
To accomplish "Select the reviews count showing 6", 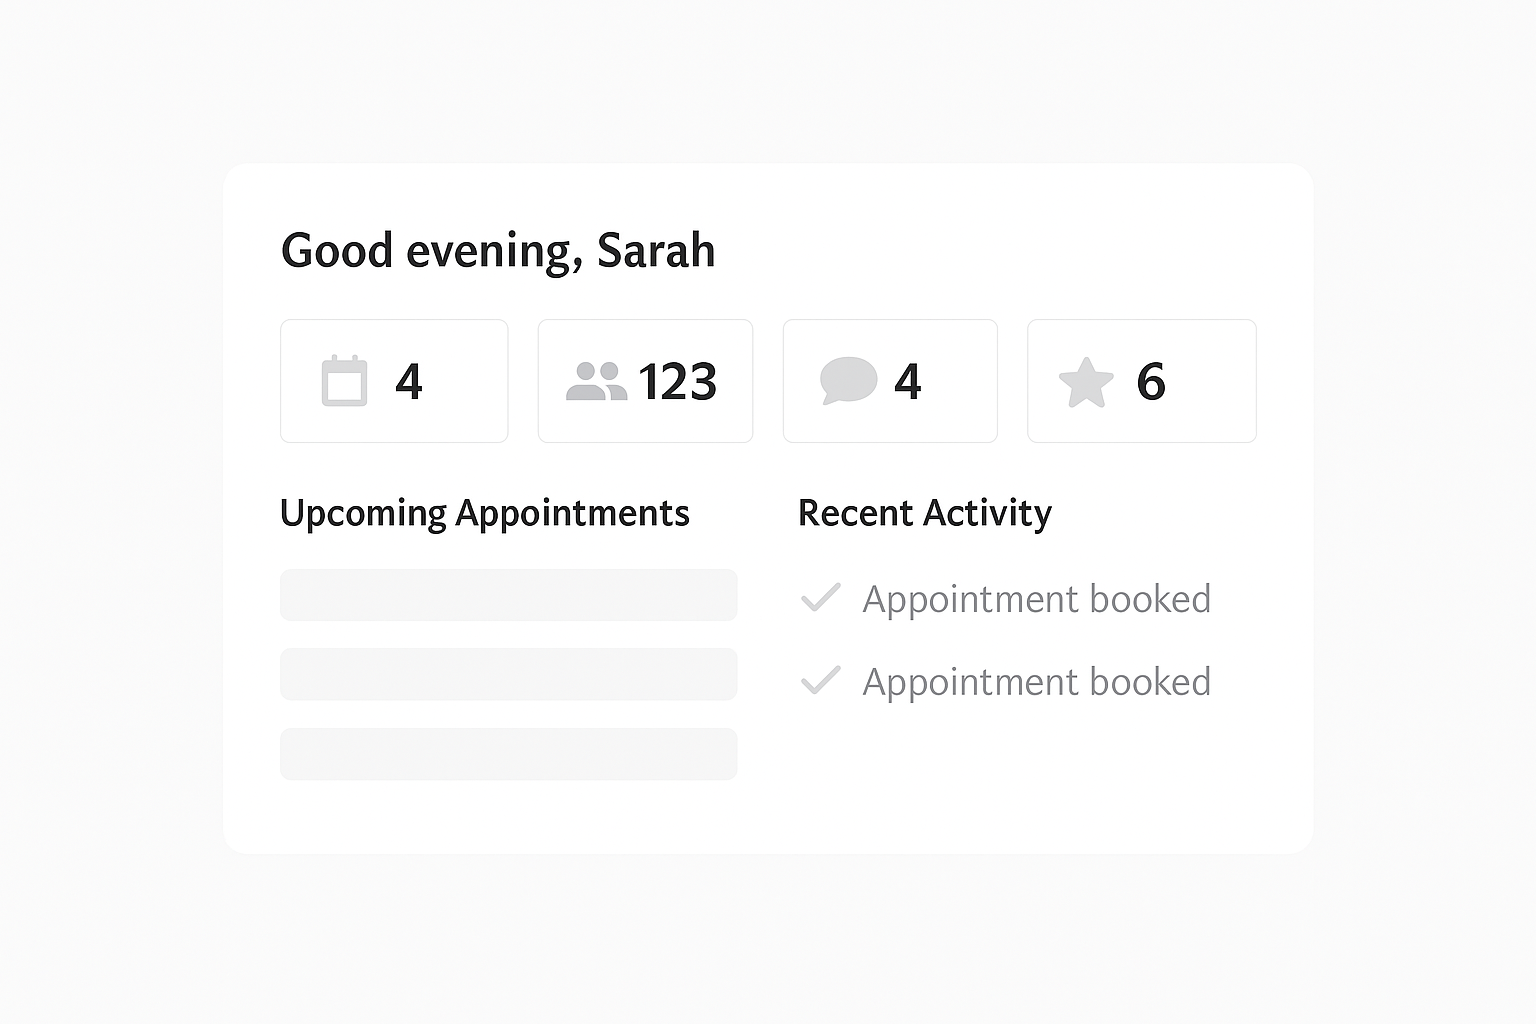I will [1150, 381].
